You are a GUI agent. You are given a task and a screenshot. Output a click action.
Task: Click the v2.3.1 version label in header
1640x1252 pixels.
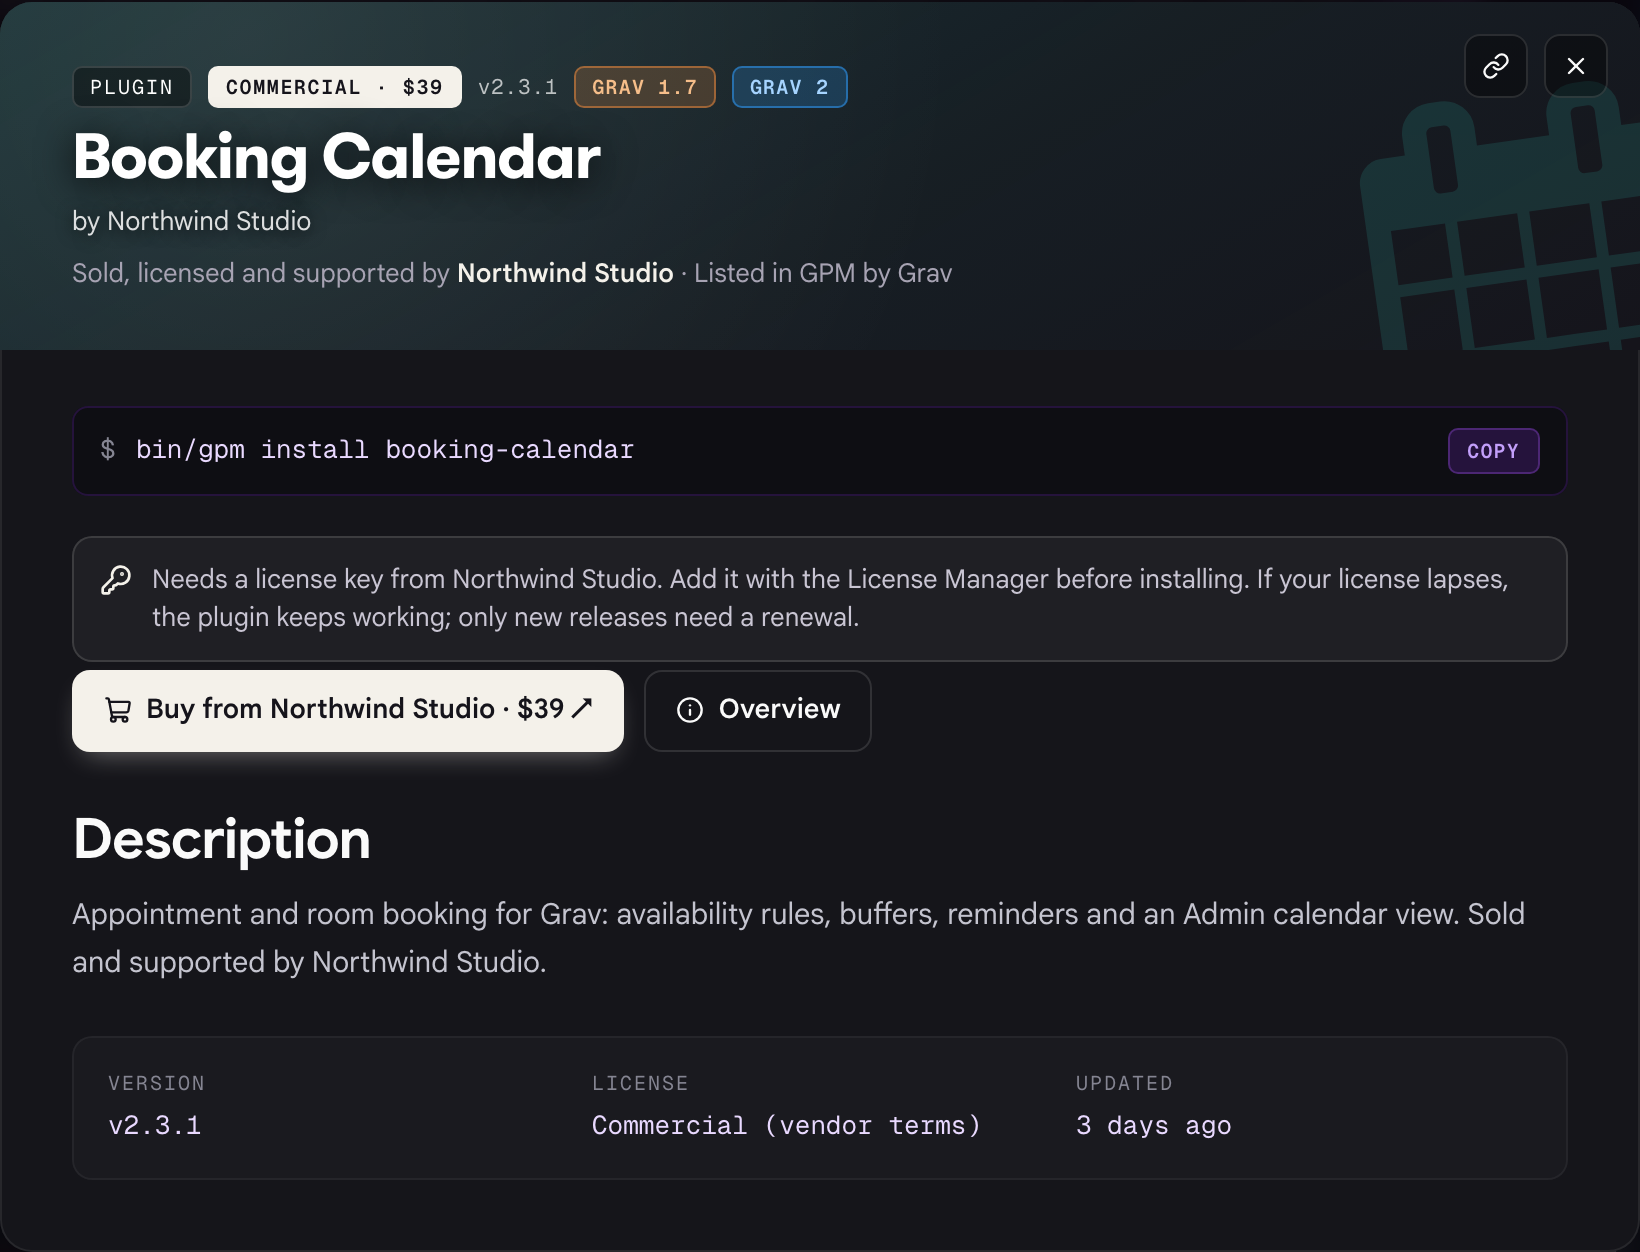pyautogui.click(x=517, y=87)
